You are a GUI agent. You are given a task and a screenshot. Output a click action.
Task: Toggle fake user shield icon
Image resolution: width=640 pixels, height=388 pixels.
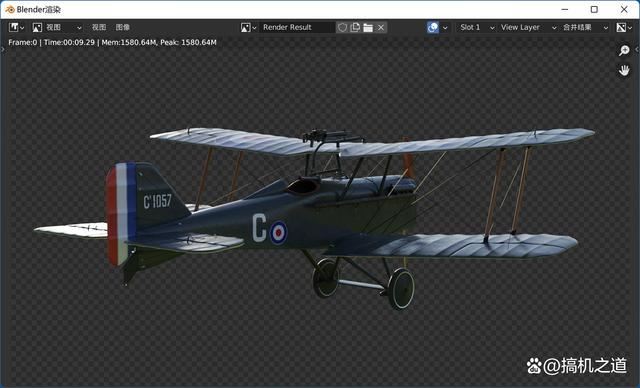pyautogui.click(x=342, y=27)
